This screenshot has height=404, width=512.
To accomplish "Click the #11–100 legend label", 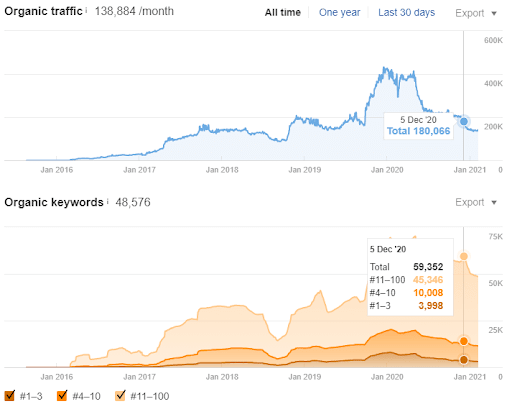I will (x=150, y=396).
